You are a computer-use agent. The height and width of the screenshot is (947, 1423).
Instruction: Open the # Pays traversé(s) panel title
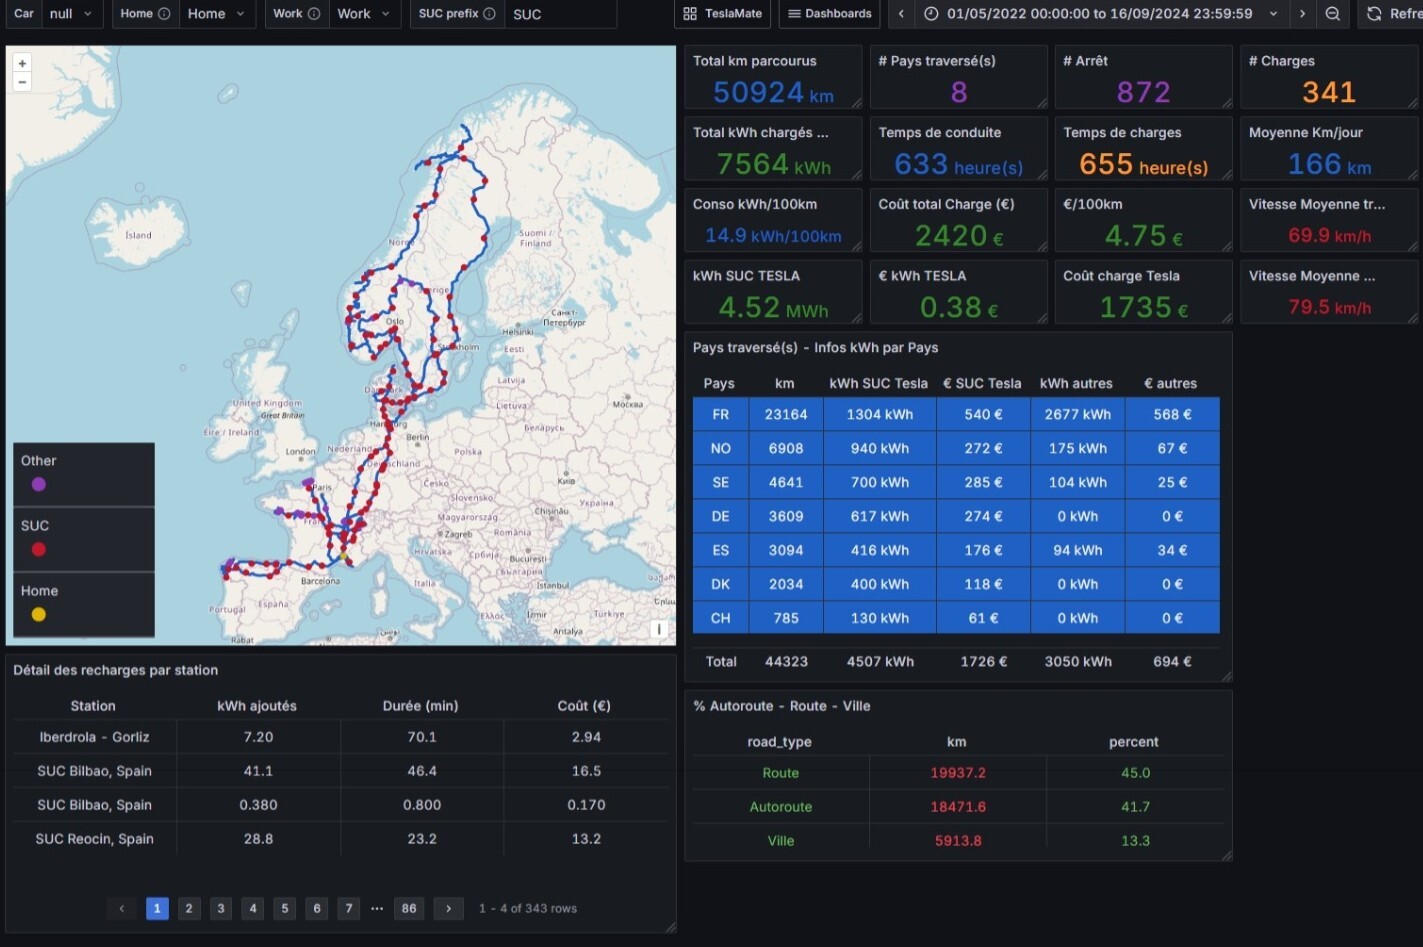937,61
